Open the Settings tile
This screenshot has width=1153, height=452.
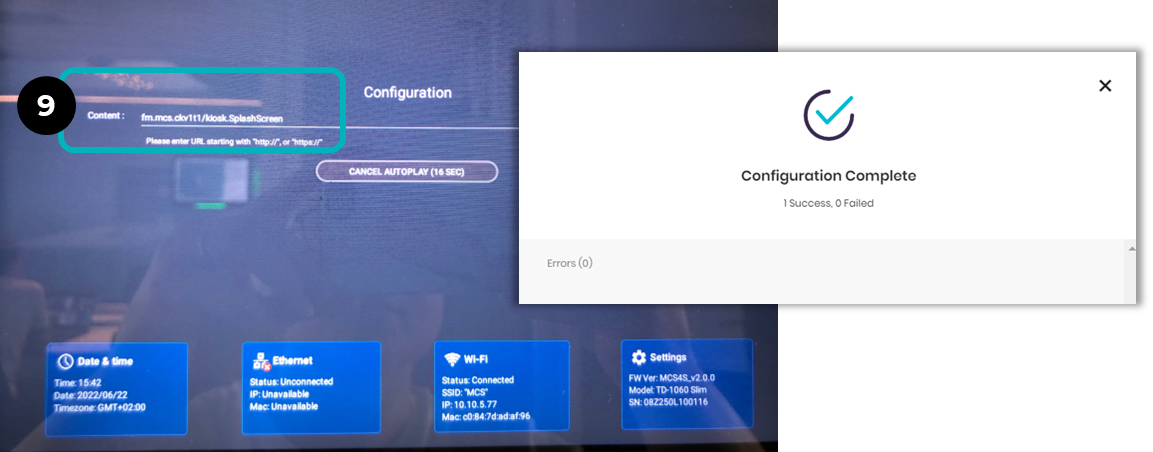click(x=687, y=384)
